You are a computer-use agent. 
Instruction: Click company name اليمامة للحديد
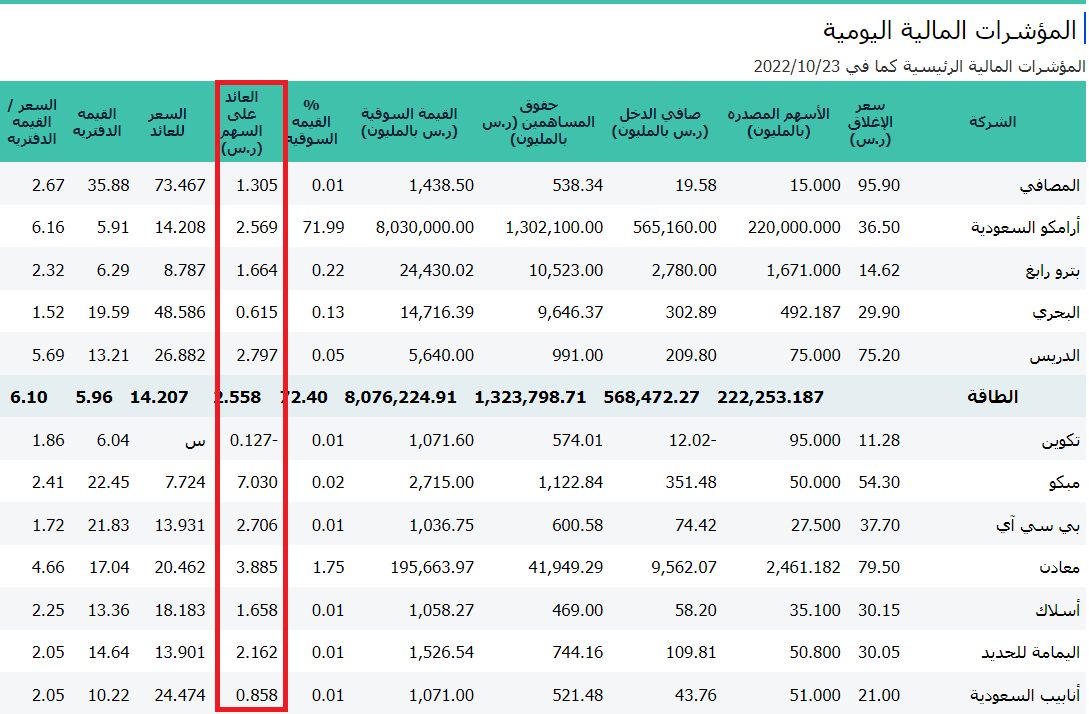(x=1030, y=653)
